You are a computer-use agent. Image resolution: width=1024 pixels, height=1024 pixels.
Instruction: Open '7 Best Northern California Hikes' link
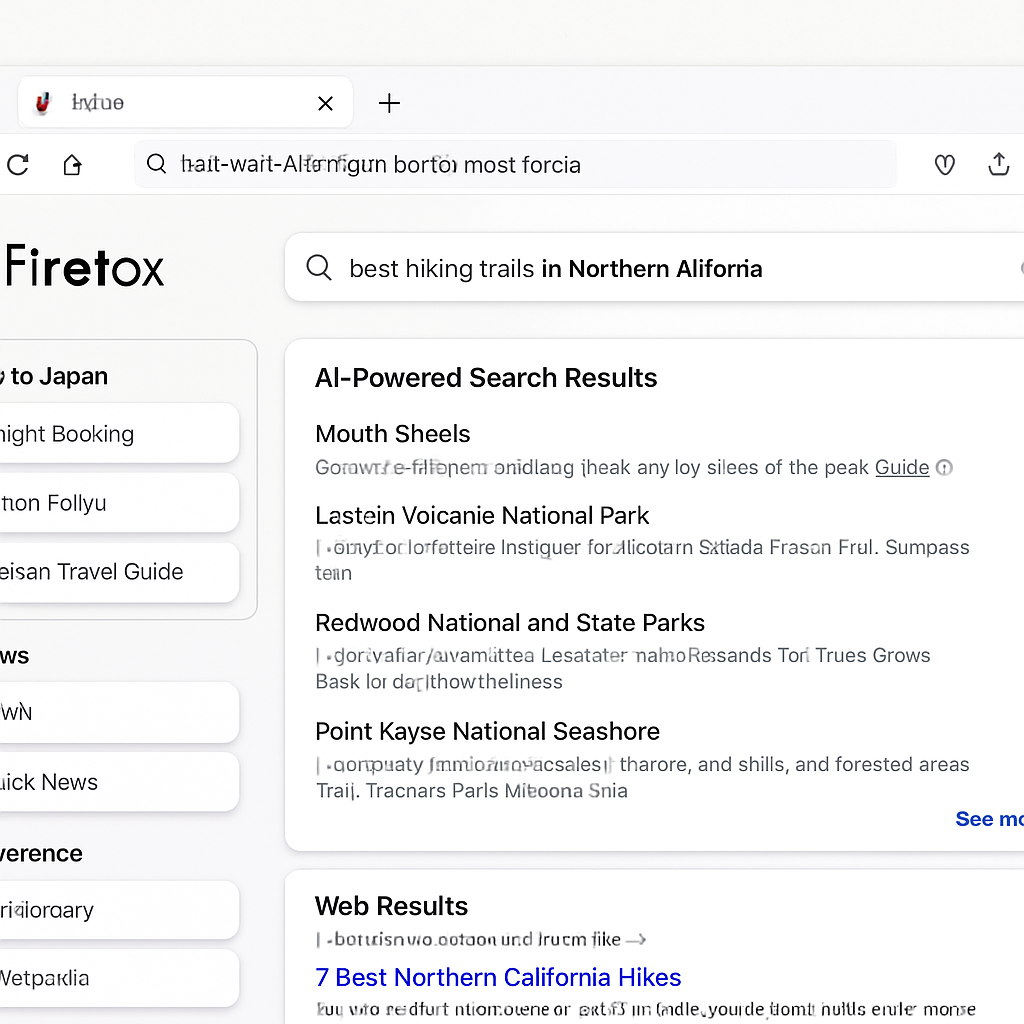pos(498,978)
